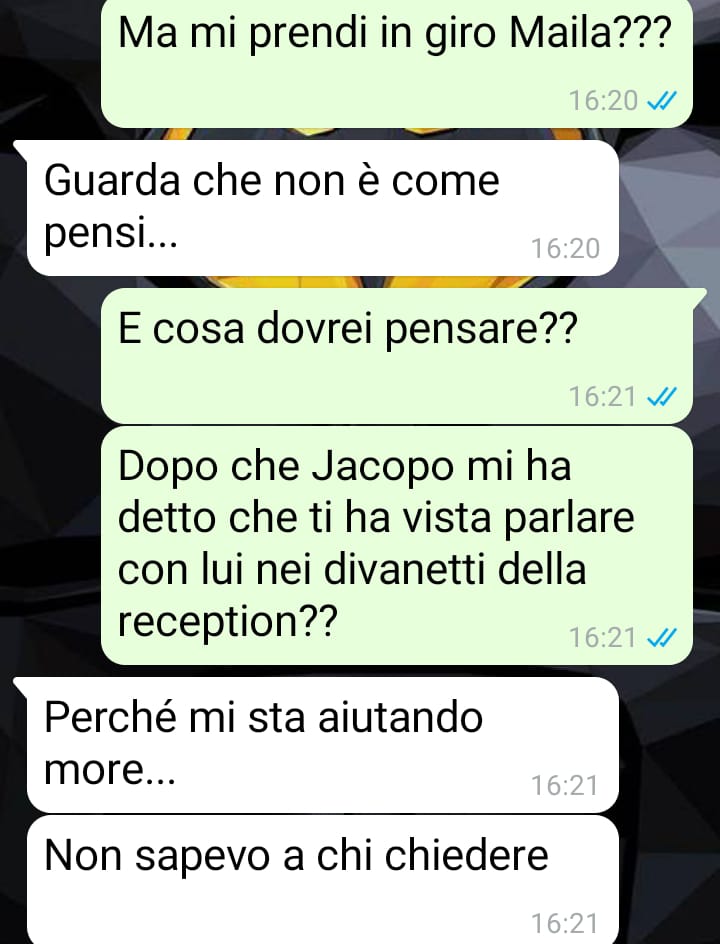720x944 pixels.
Task: Select message starting 'Dopo che Jacopo mi ha detto'
Action: click(x=397, y=545)
